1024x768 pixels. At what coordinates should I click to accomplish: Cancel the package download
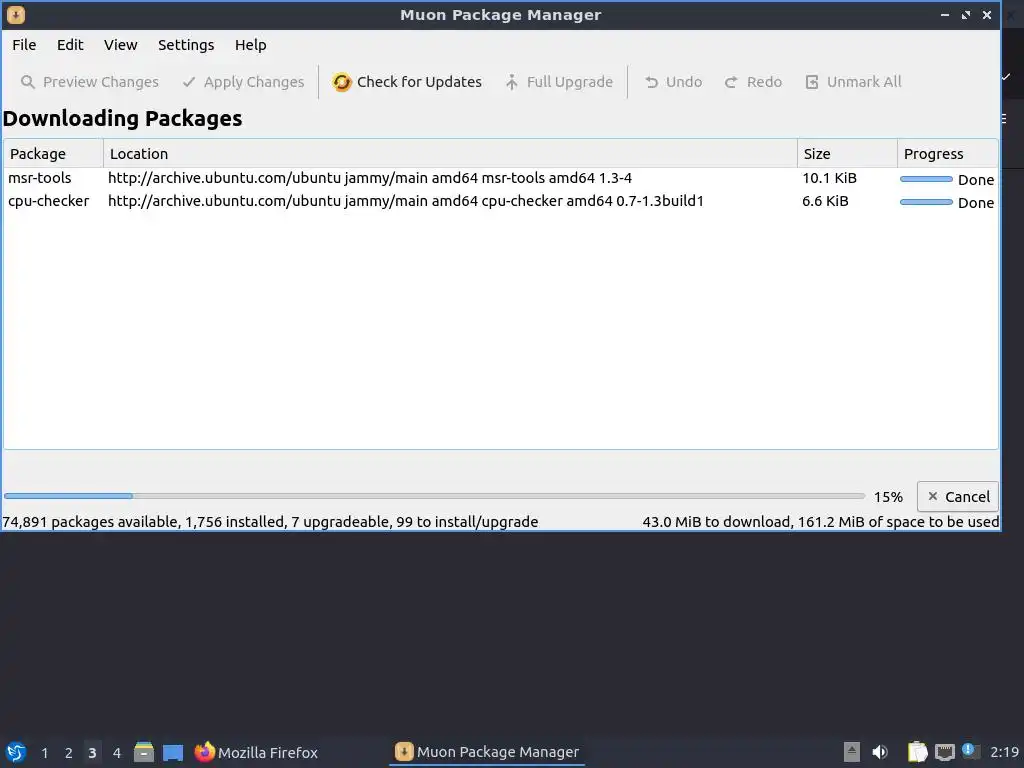[958, 497]
